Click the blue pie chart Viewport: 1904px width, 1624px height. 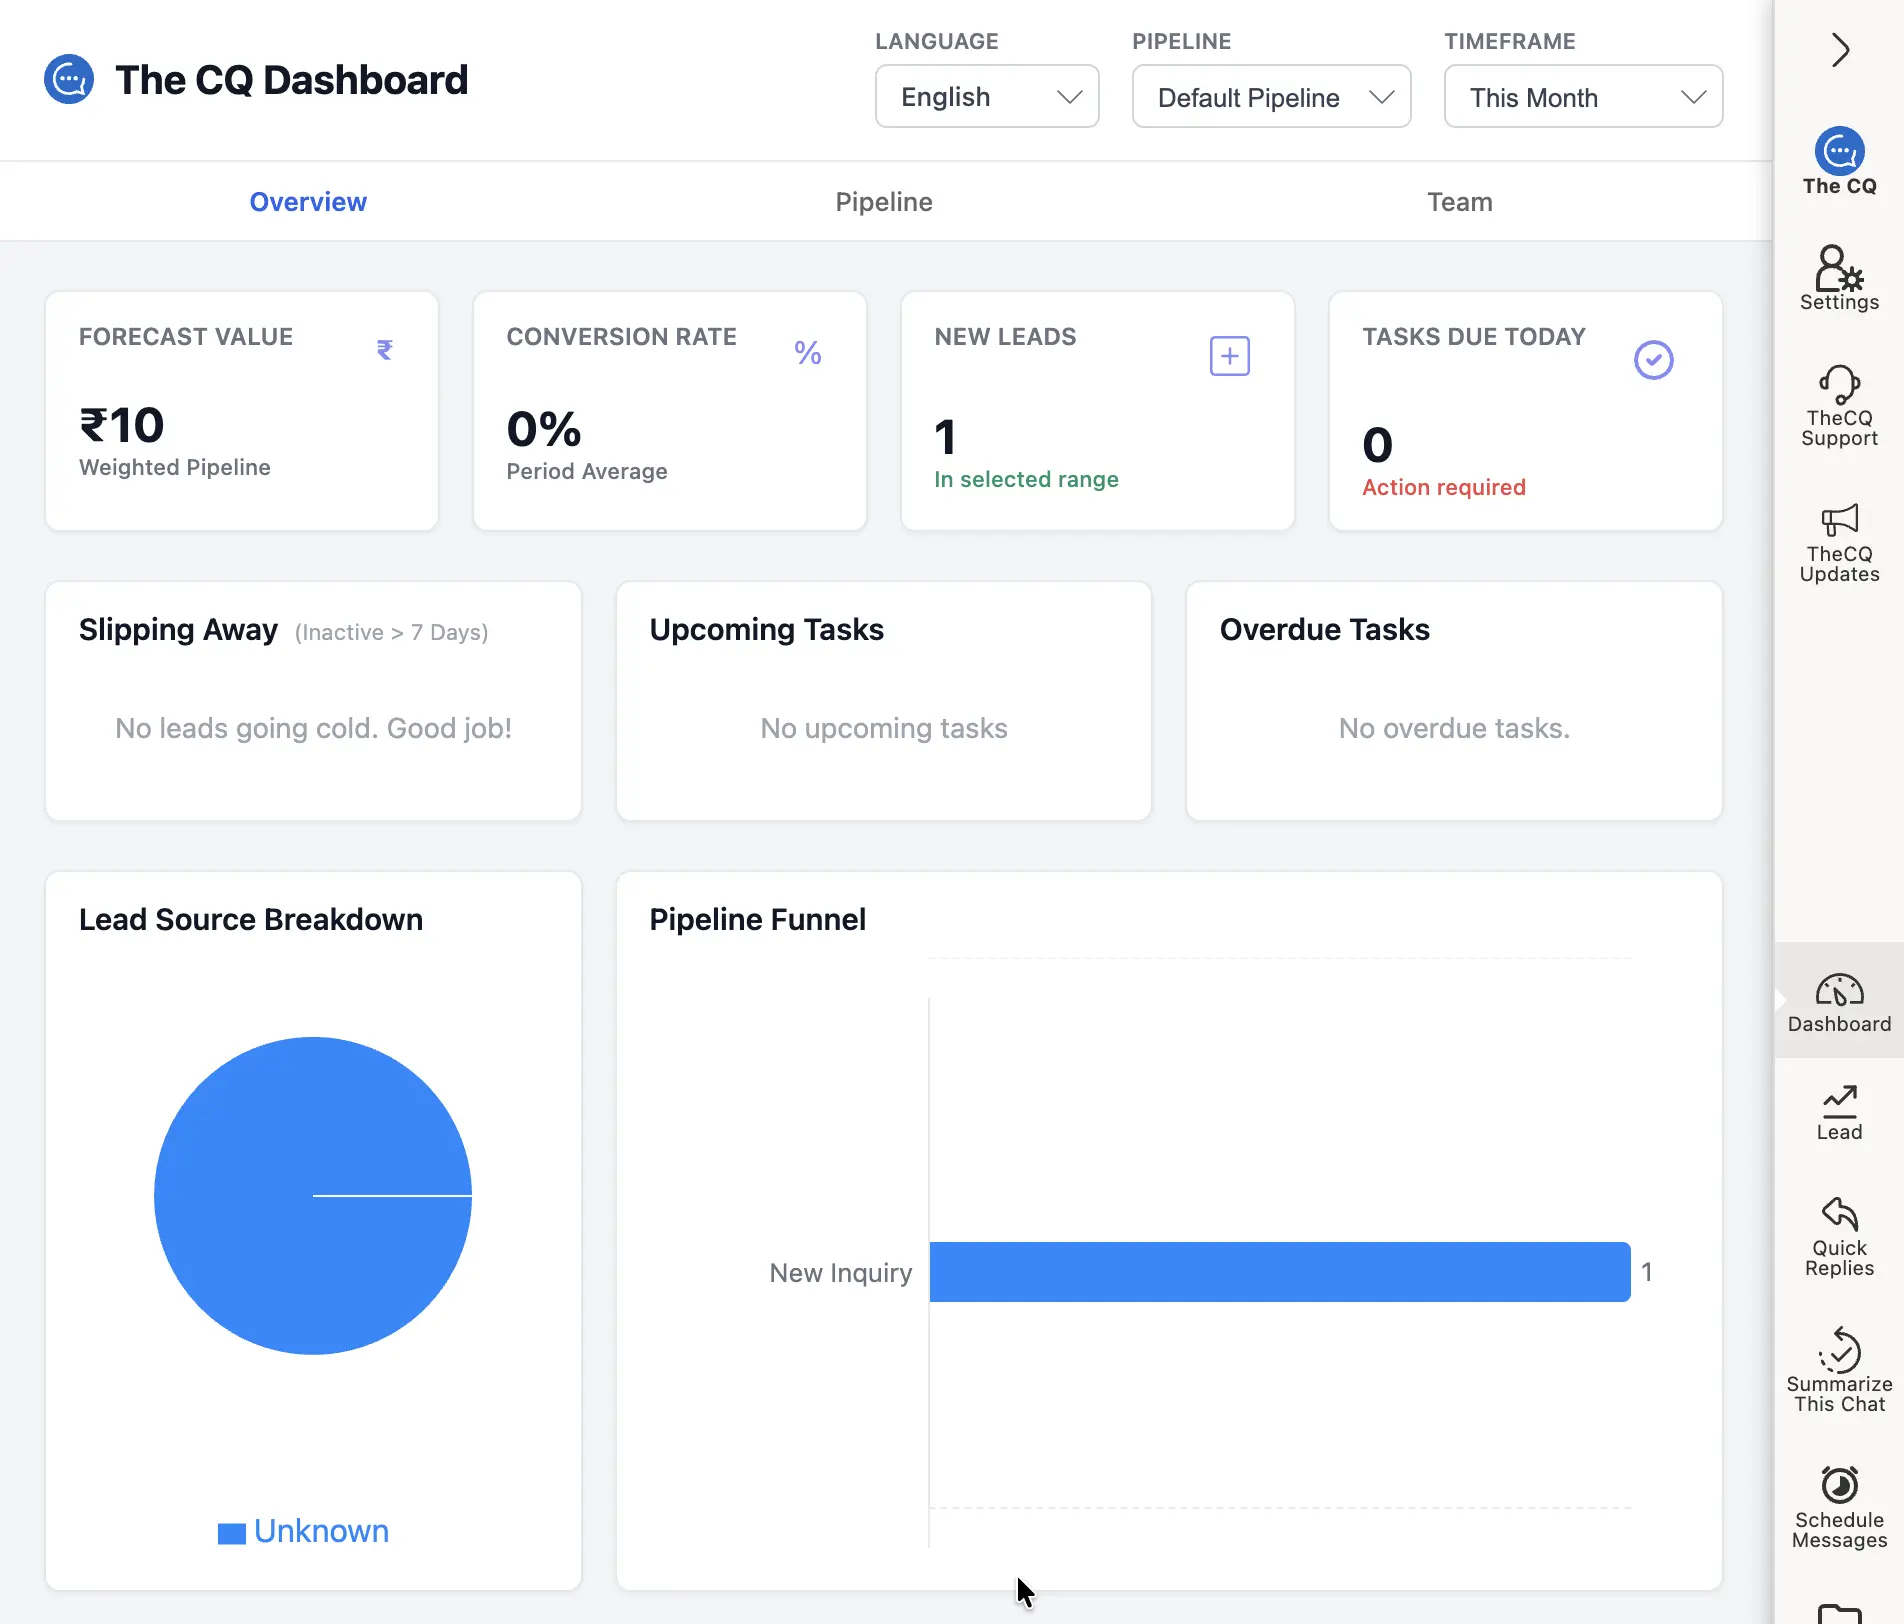coord(313,1196)
